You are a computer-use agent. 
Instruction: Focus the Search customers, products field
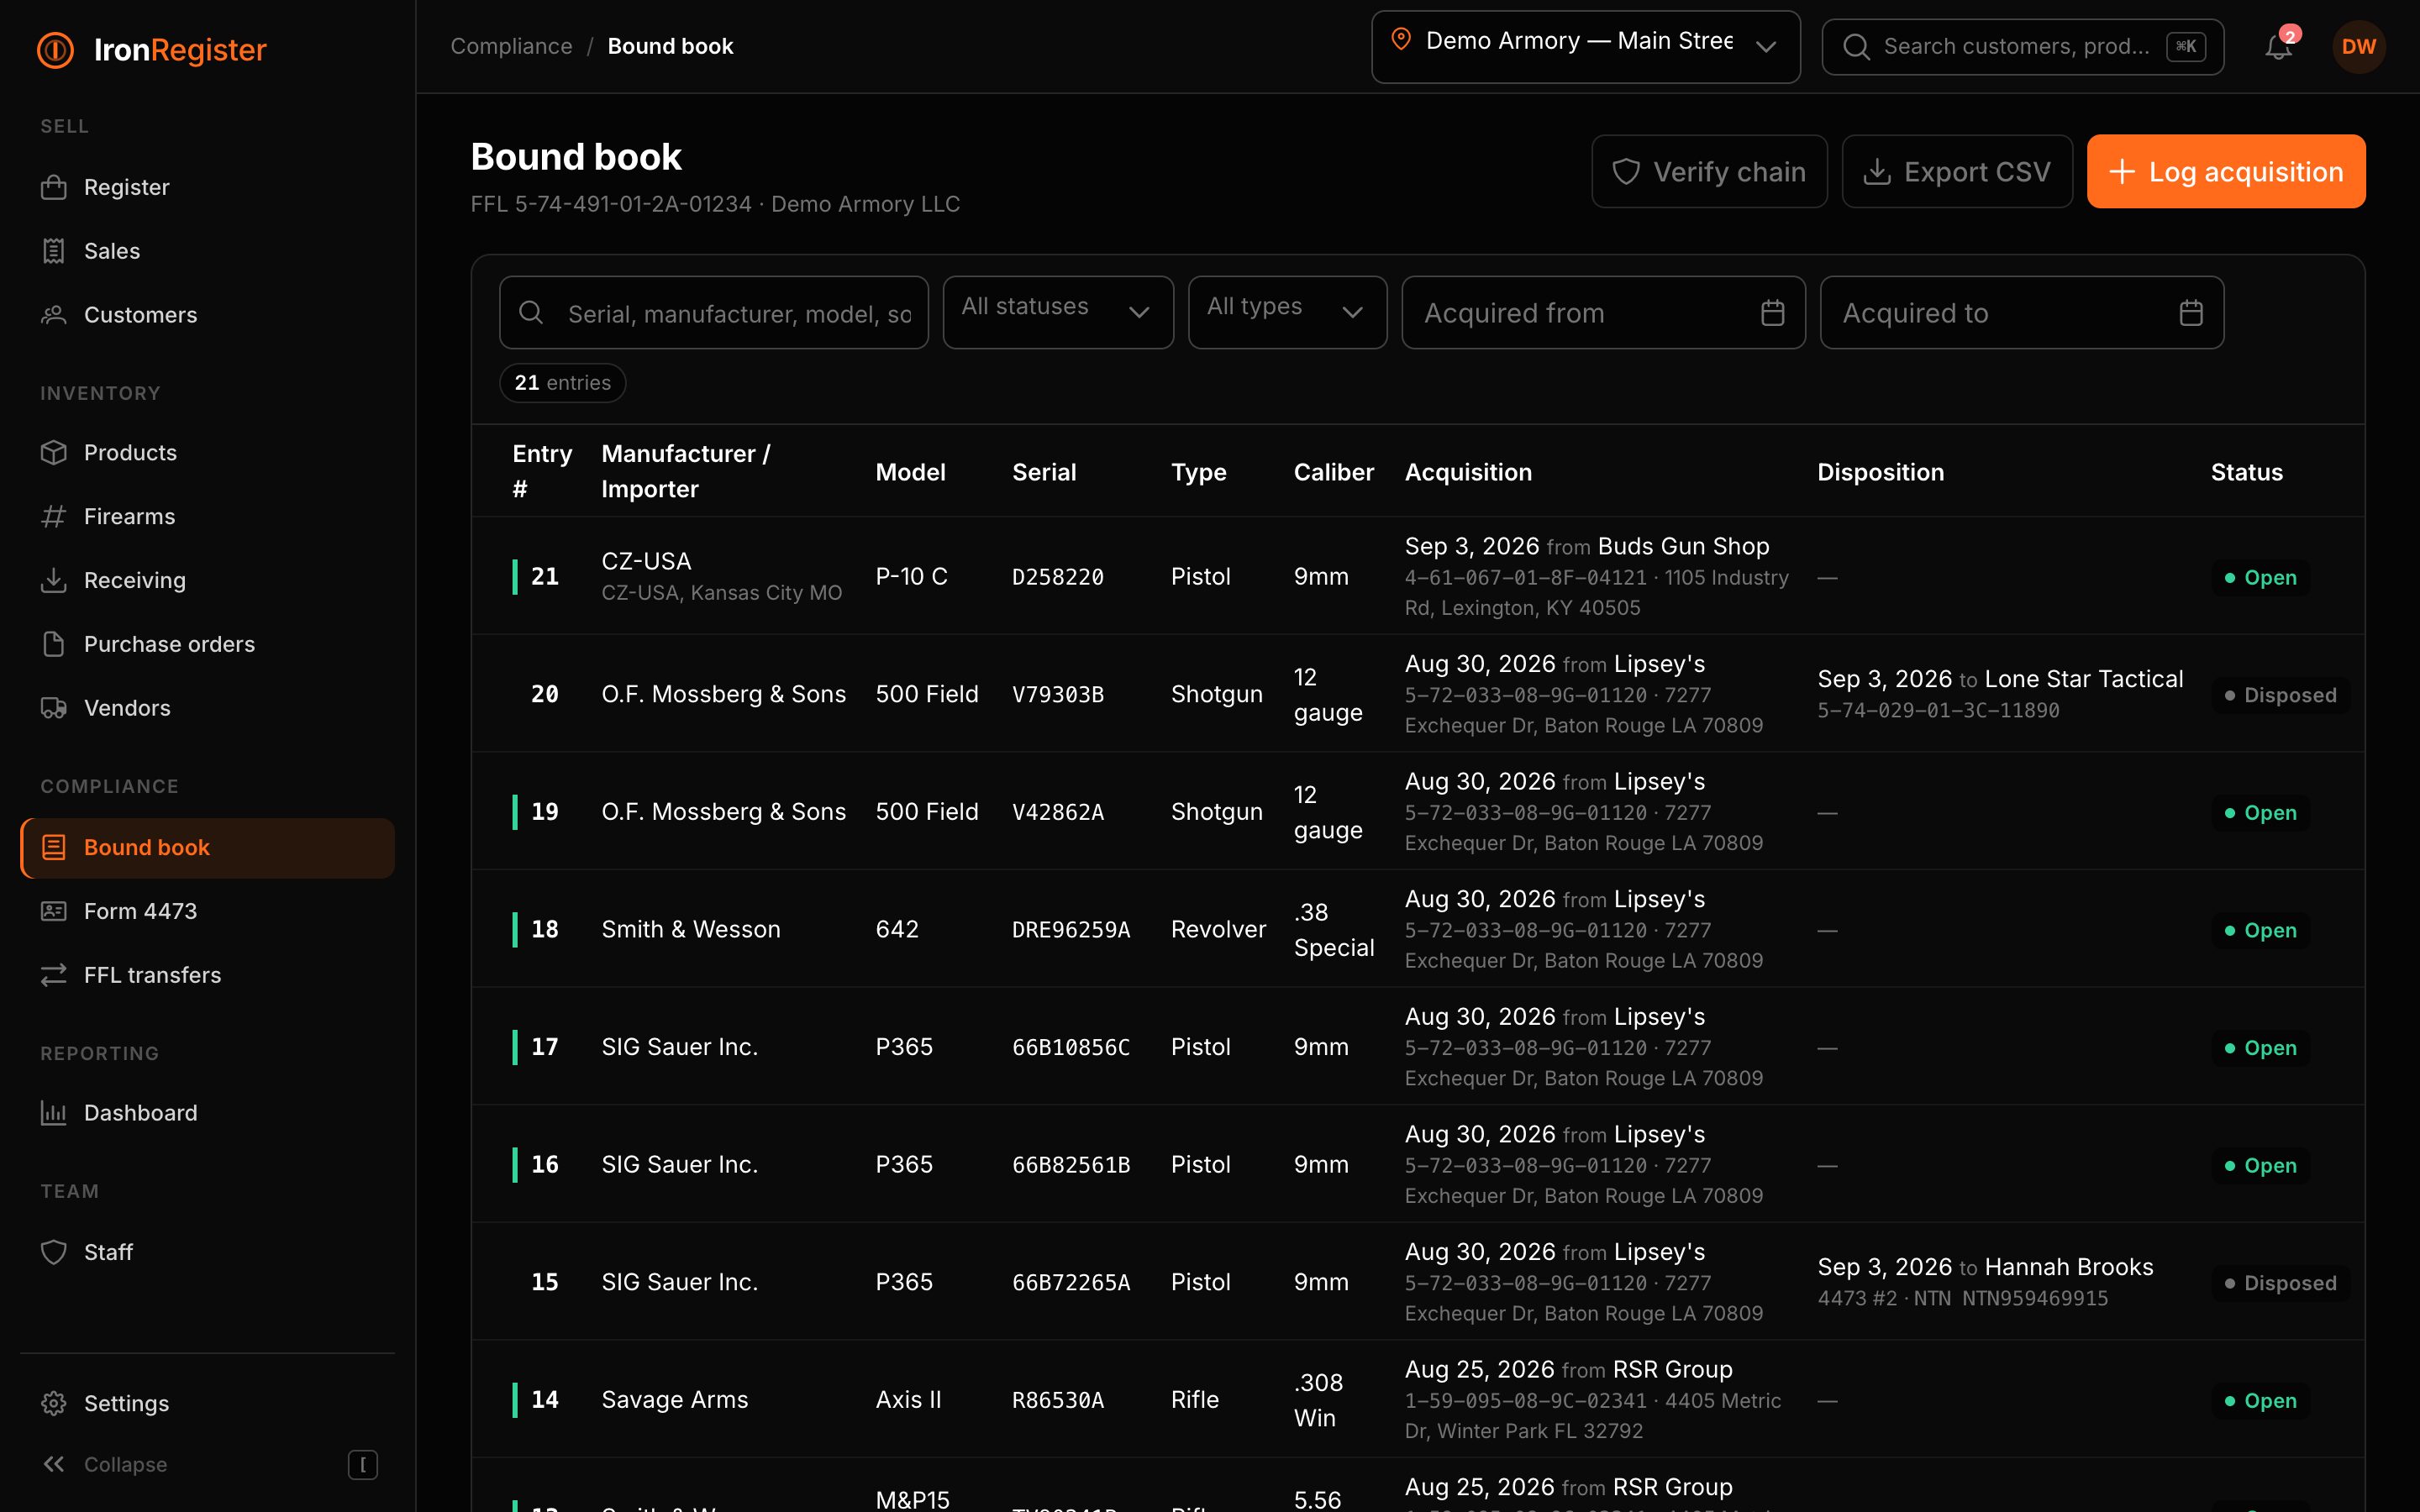[2022, 47]
